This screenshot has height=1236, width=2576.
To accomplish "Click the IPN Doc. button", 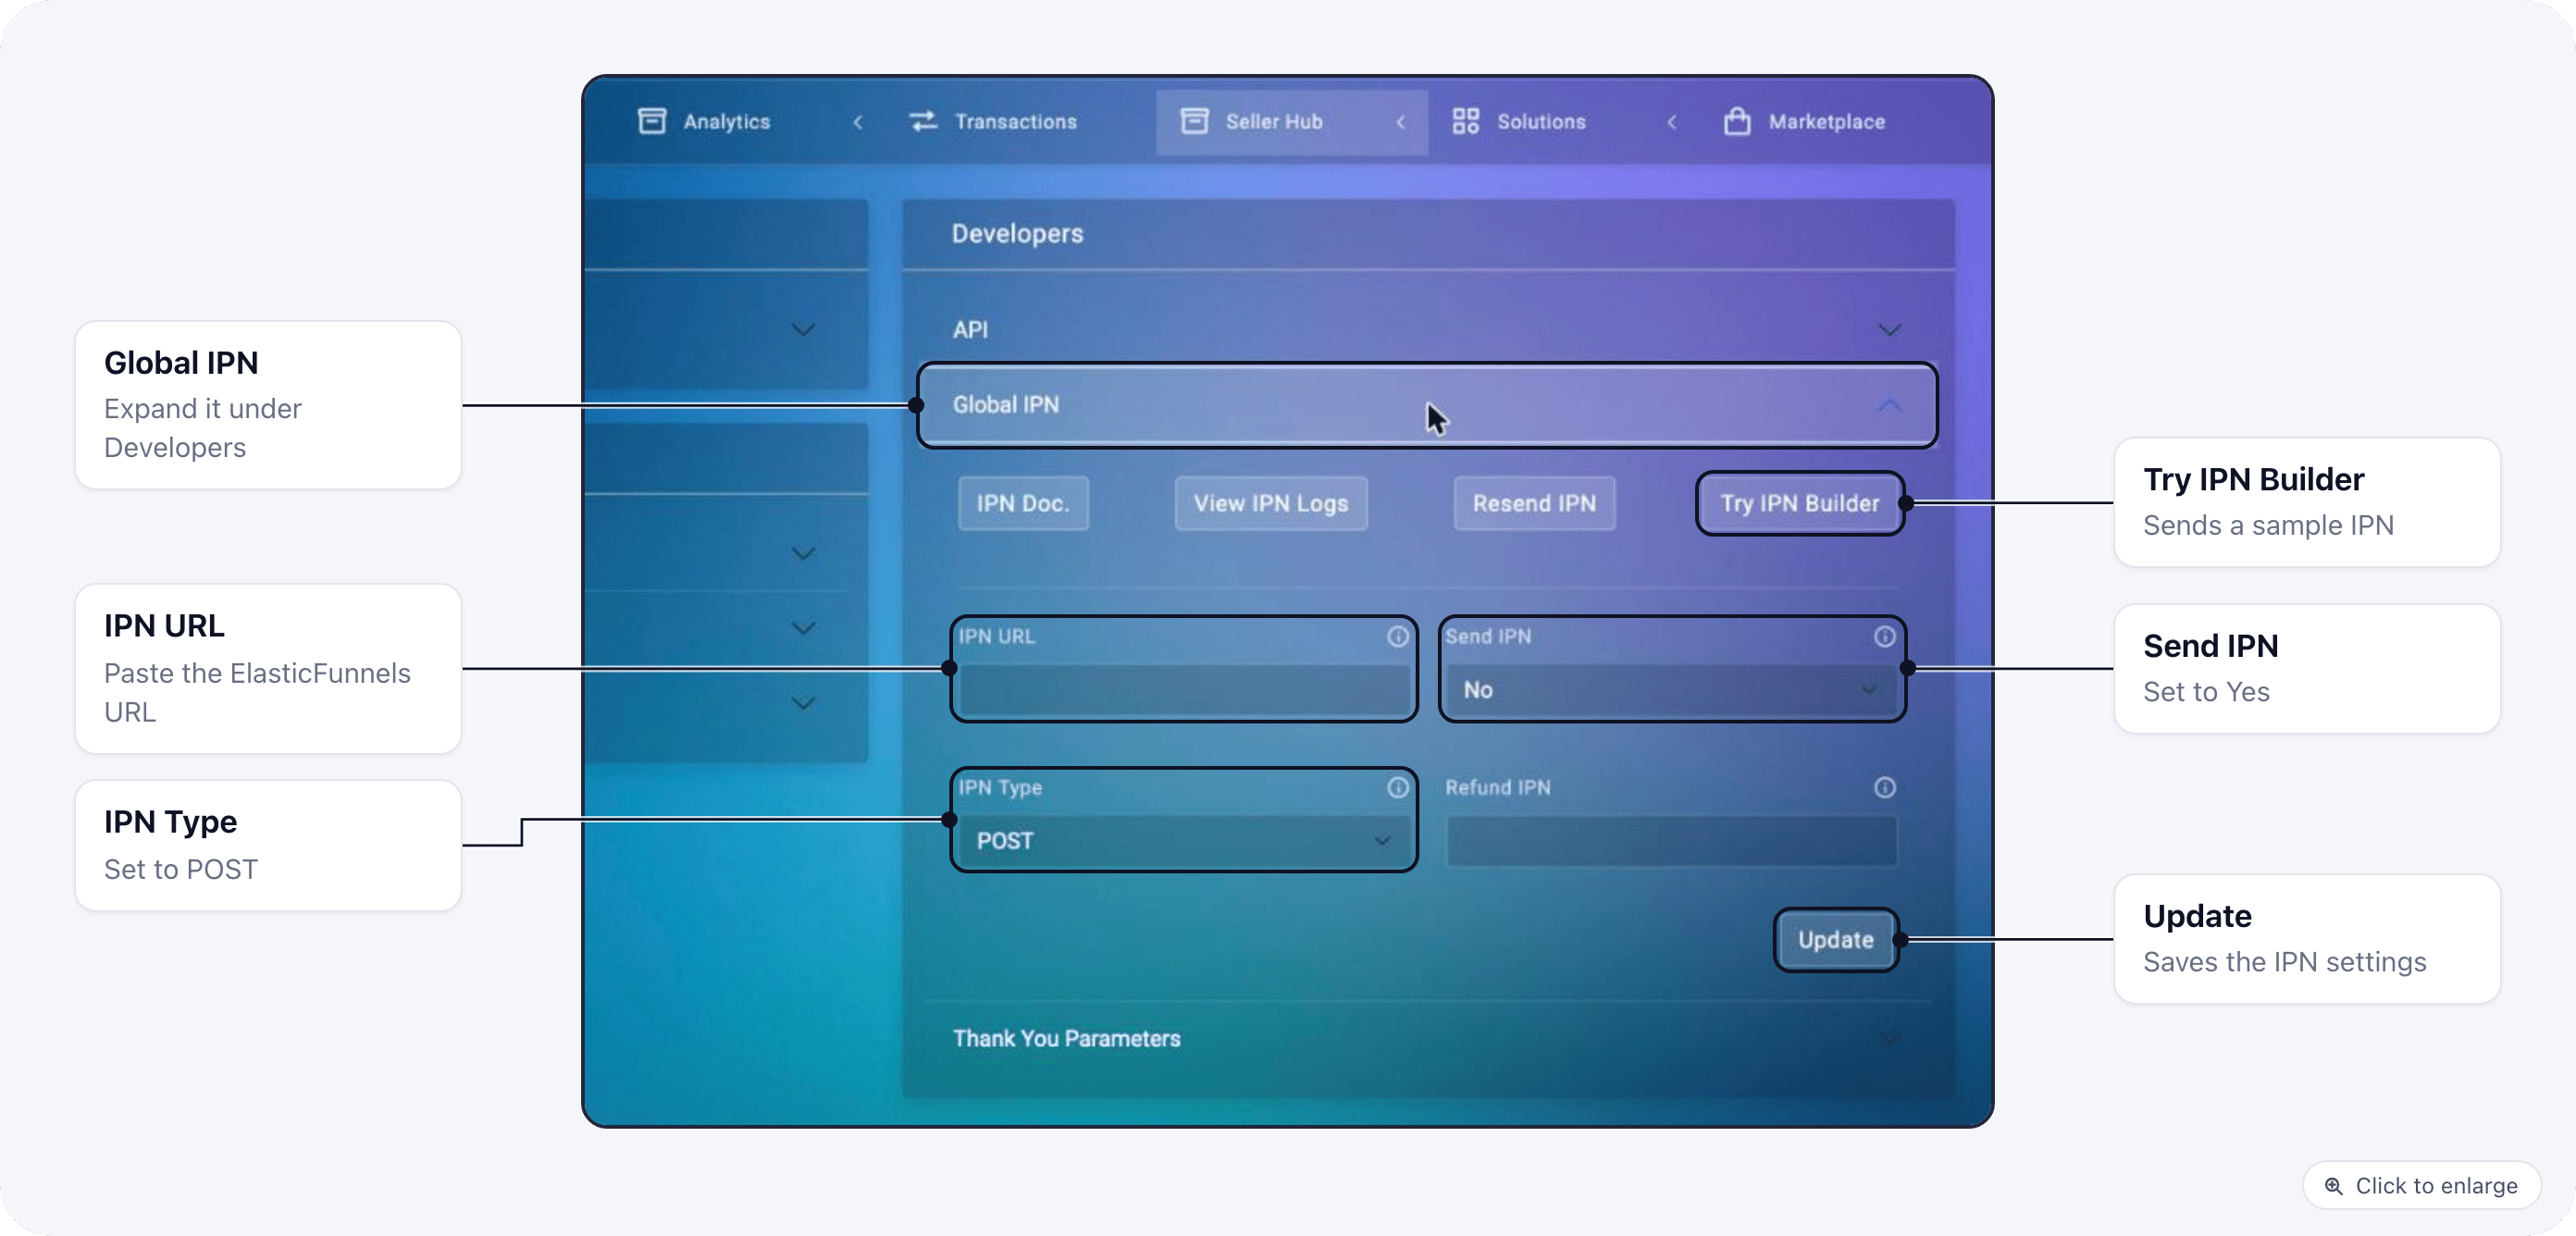I will pos(1022,503).
